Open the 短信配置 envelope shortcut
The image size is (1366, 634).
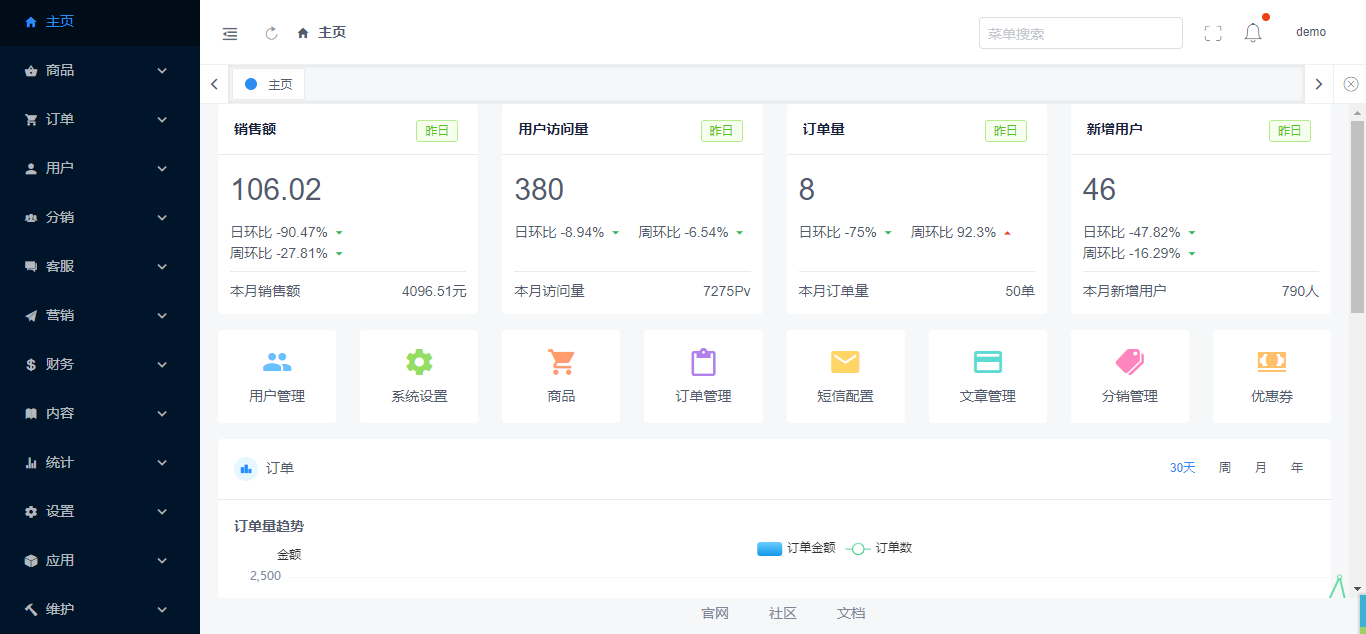point(845,362)
